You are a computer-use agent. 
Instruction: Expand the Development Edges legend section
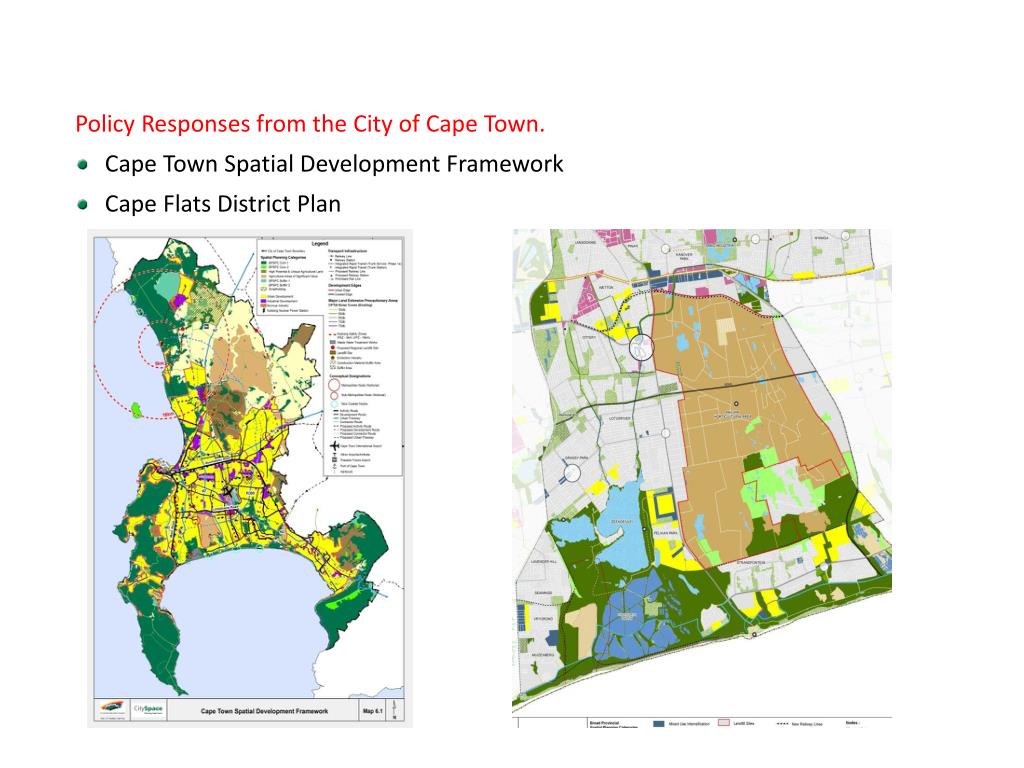(x=342, y=286)
